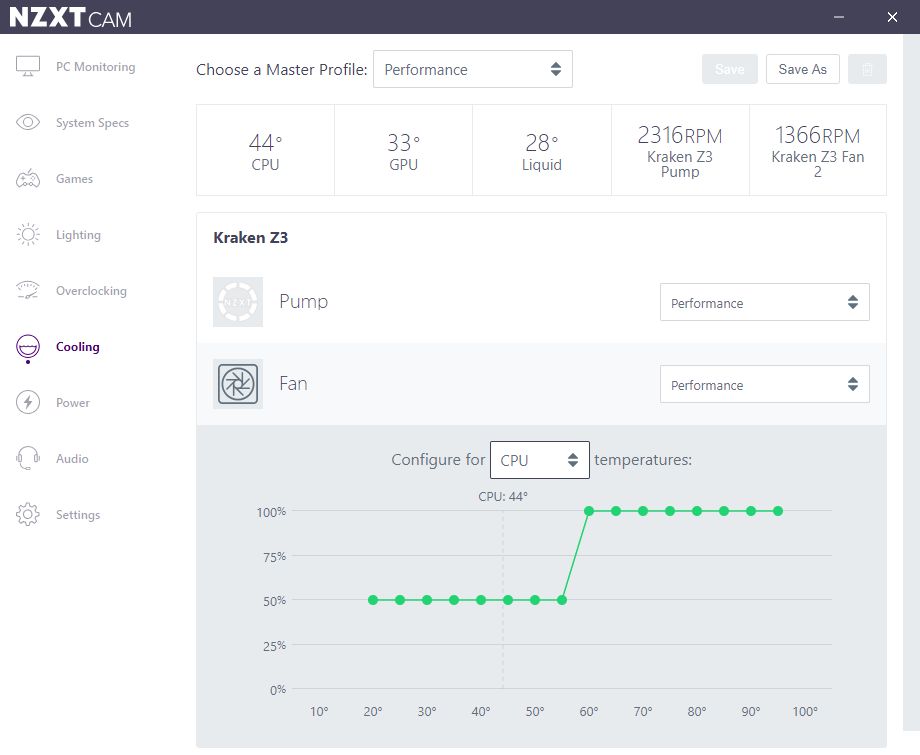This screenshot has height=755, width=920.
Task: Click the Kraken Z3 Pump icon
Action: pos(238,302)
